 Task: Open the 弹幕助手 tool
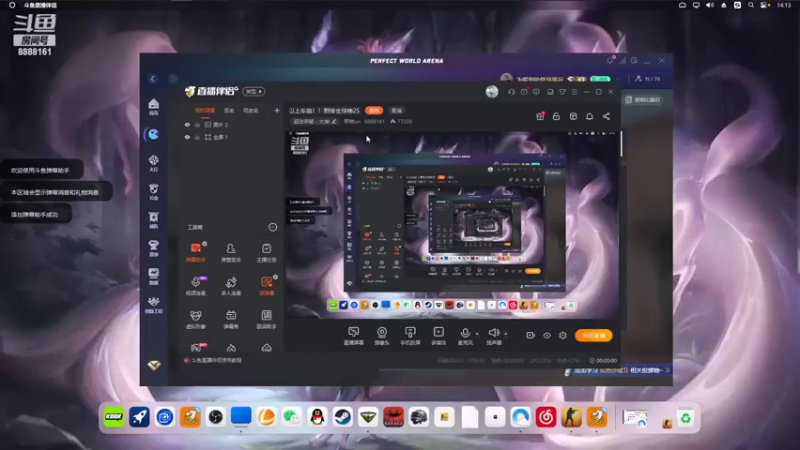click(x=195, y=252)
